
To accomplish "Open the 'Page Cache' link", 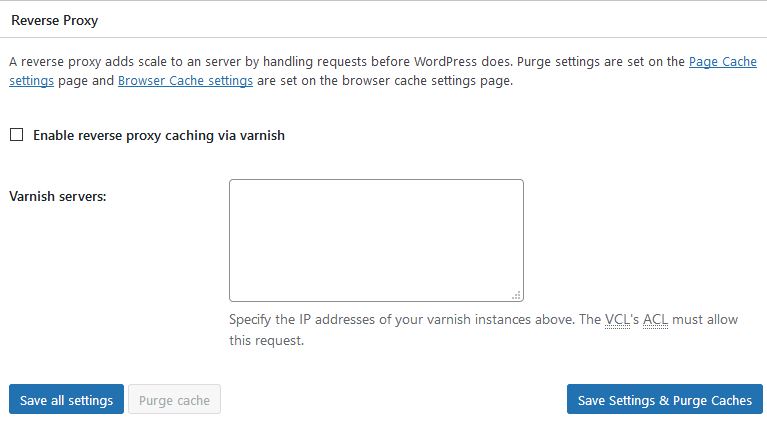I will click(x=722, y=62).
